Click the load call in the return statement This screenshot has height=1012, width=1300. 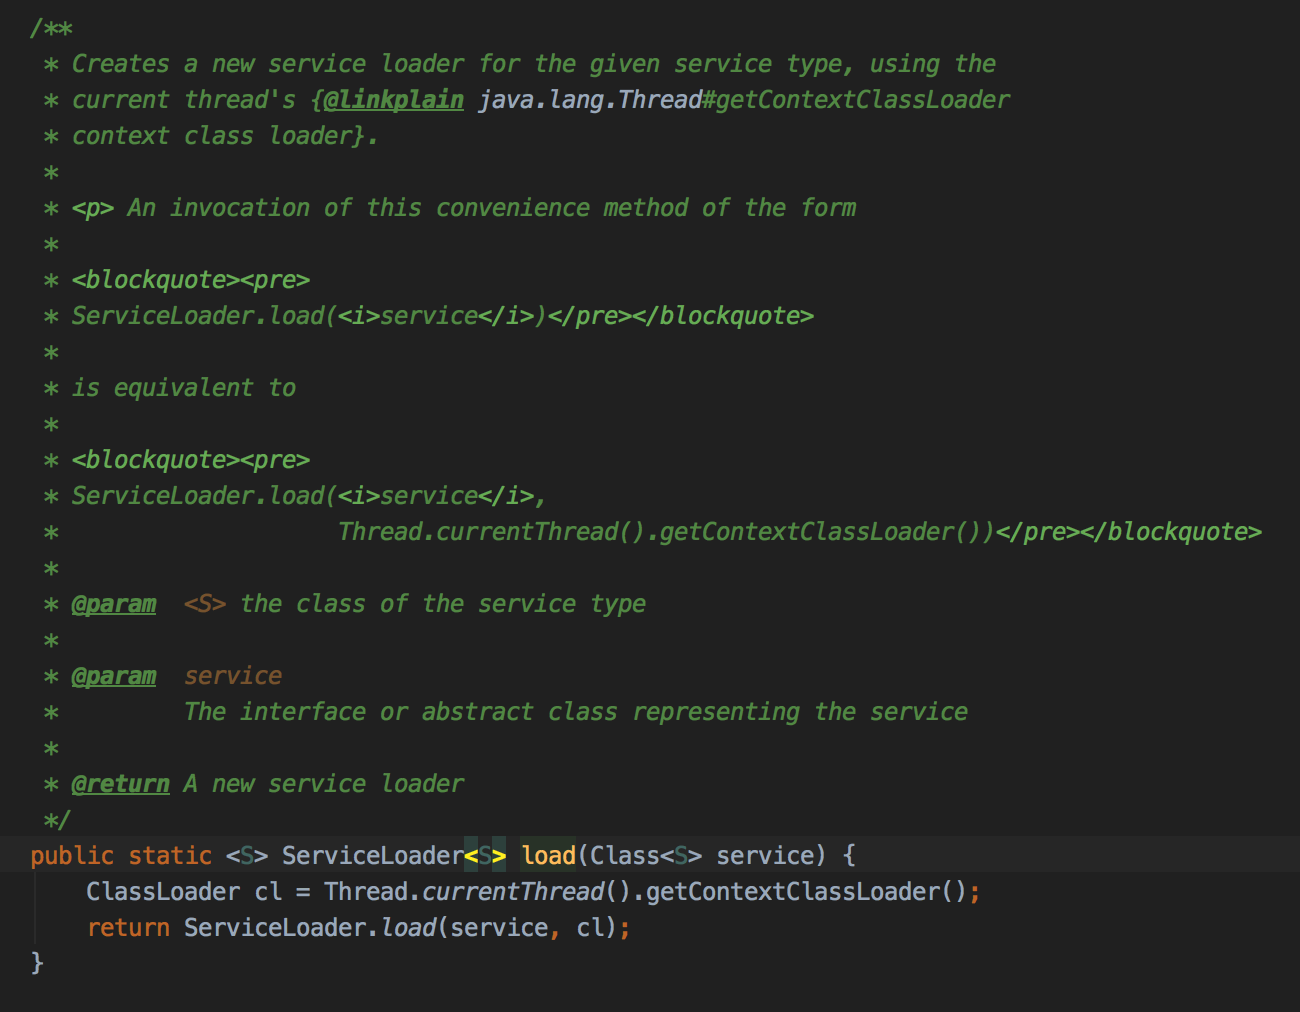coord(408,928)
